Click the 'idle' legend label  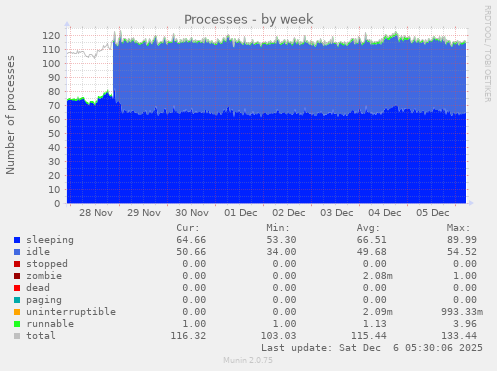pos(38,252)
